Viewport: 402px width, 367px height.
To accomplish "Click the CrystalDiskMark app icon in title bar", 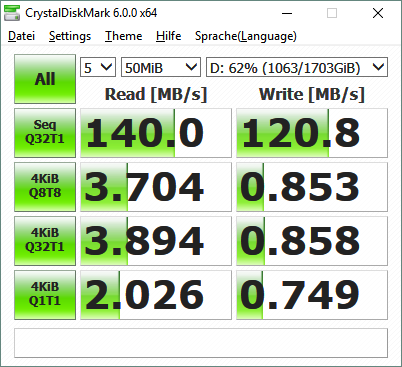I will (12, 13).
